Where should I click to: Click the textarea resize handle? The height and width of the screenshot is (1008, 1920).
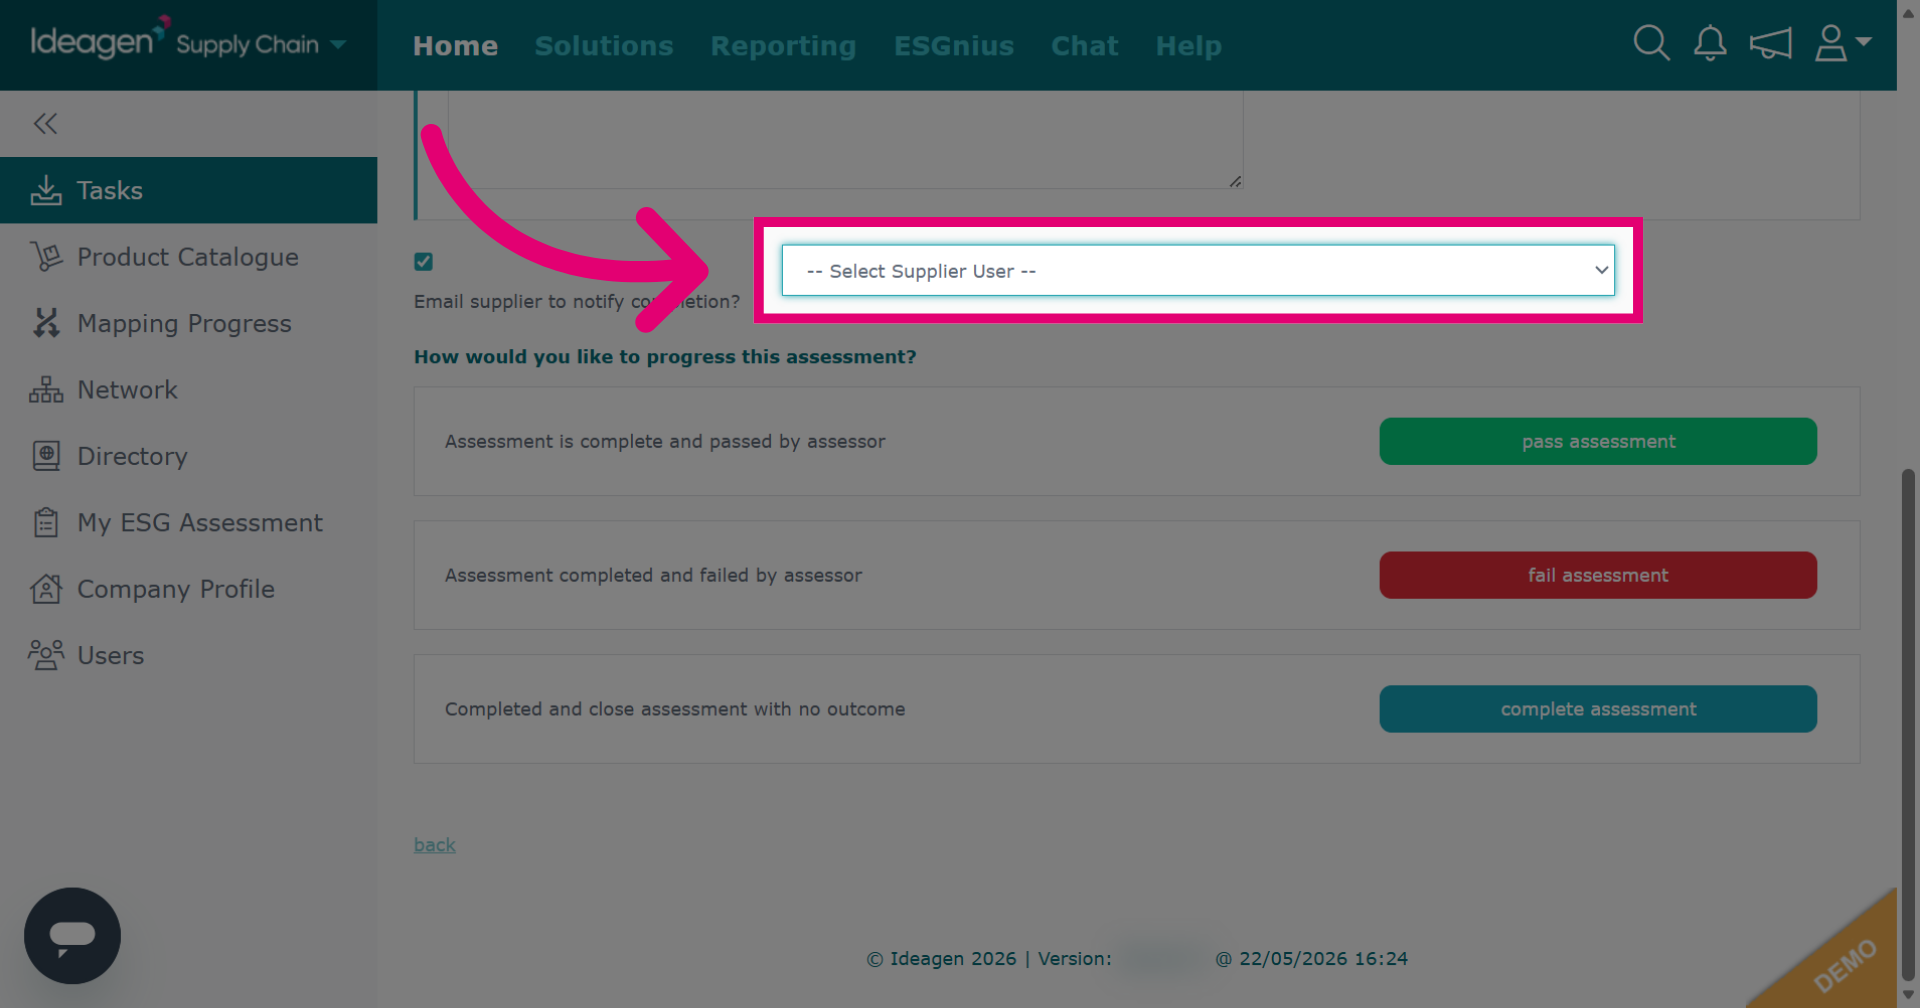click(1235, 181)
